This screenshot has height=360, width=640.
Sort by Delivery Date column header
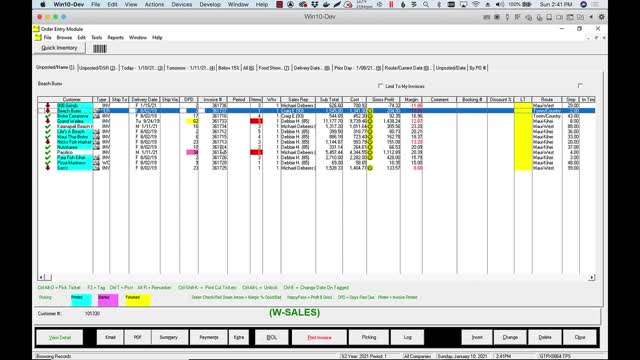144,100
